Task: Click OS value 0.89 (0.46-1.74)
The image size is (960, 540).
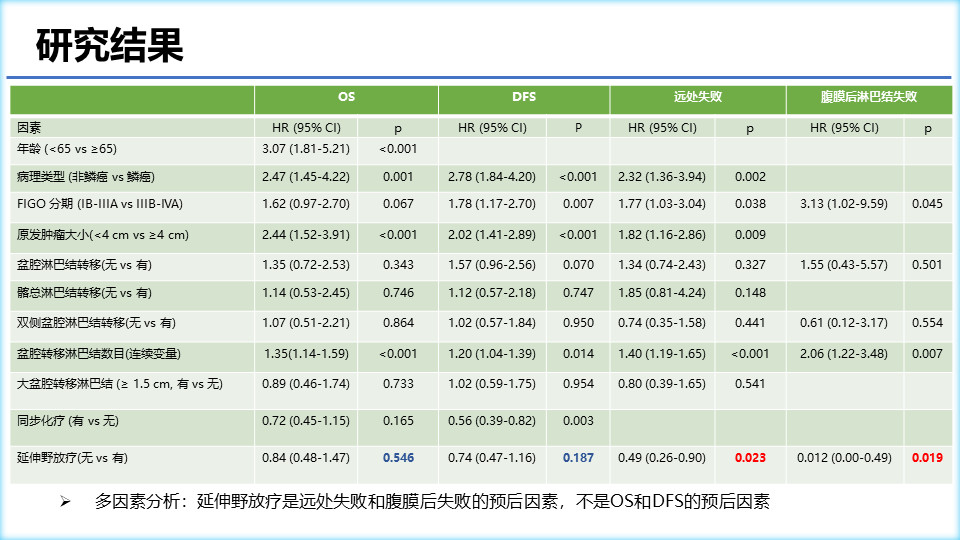Action: click(x=306, y=384)
